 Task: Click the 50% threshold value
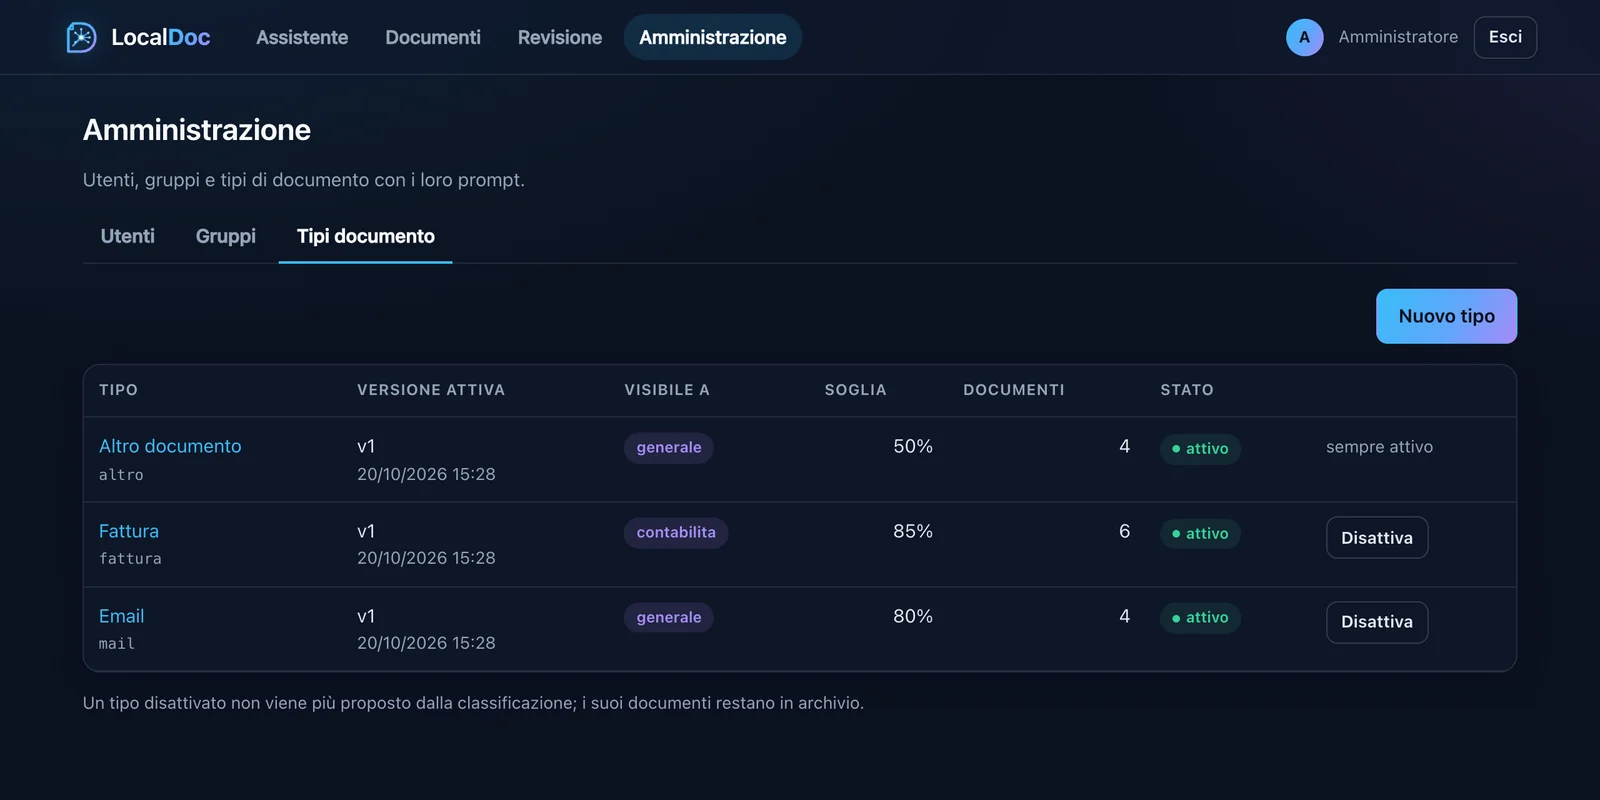pyautogui.click(x=913, y=446)
